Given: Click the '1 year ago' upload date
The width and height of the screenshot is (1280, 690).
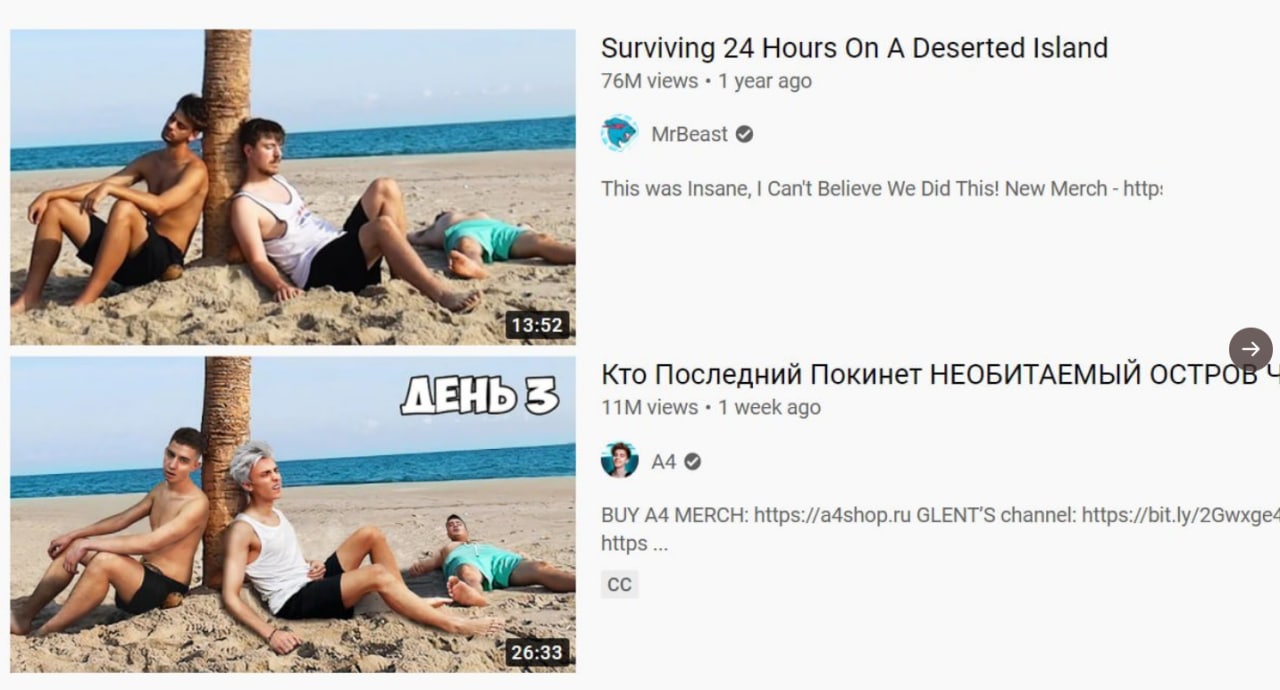Looking at the screenshot, I should [765, 81].
